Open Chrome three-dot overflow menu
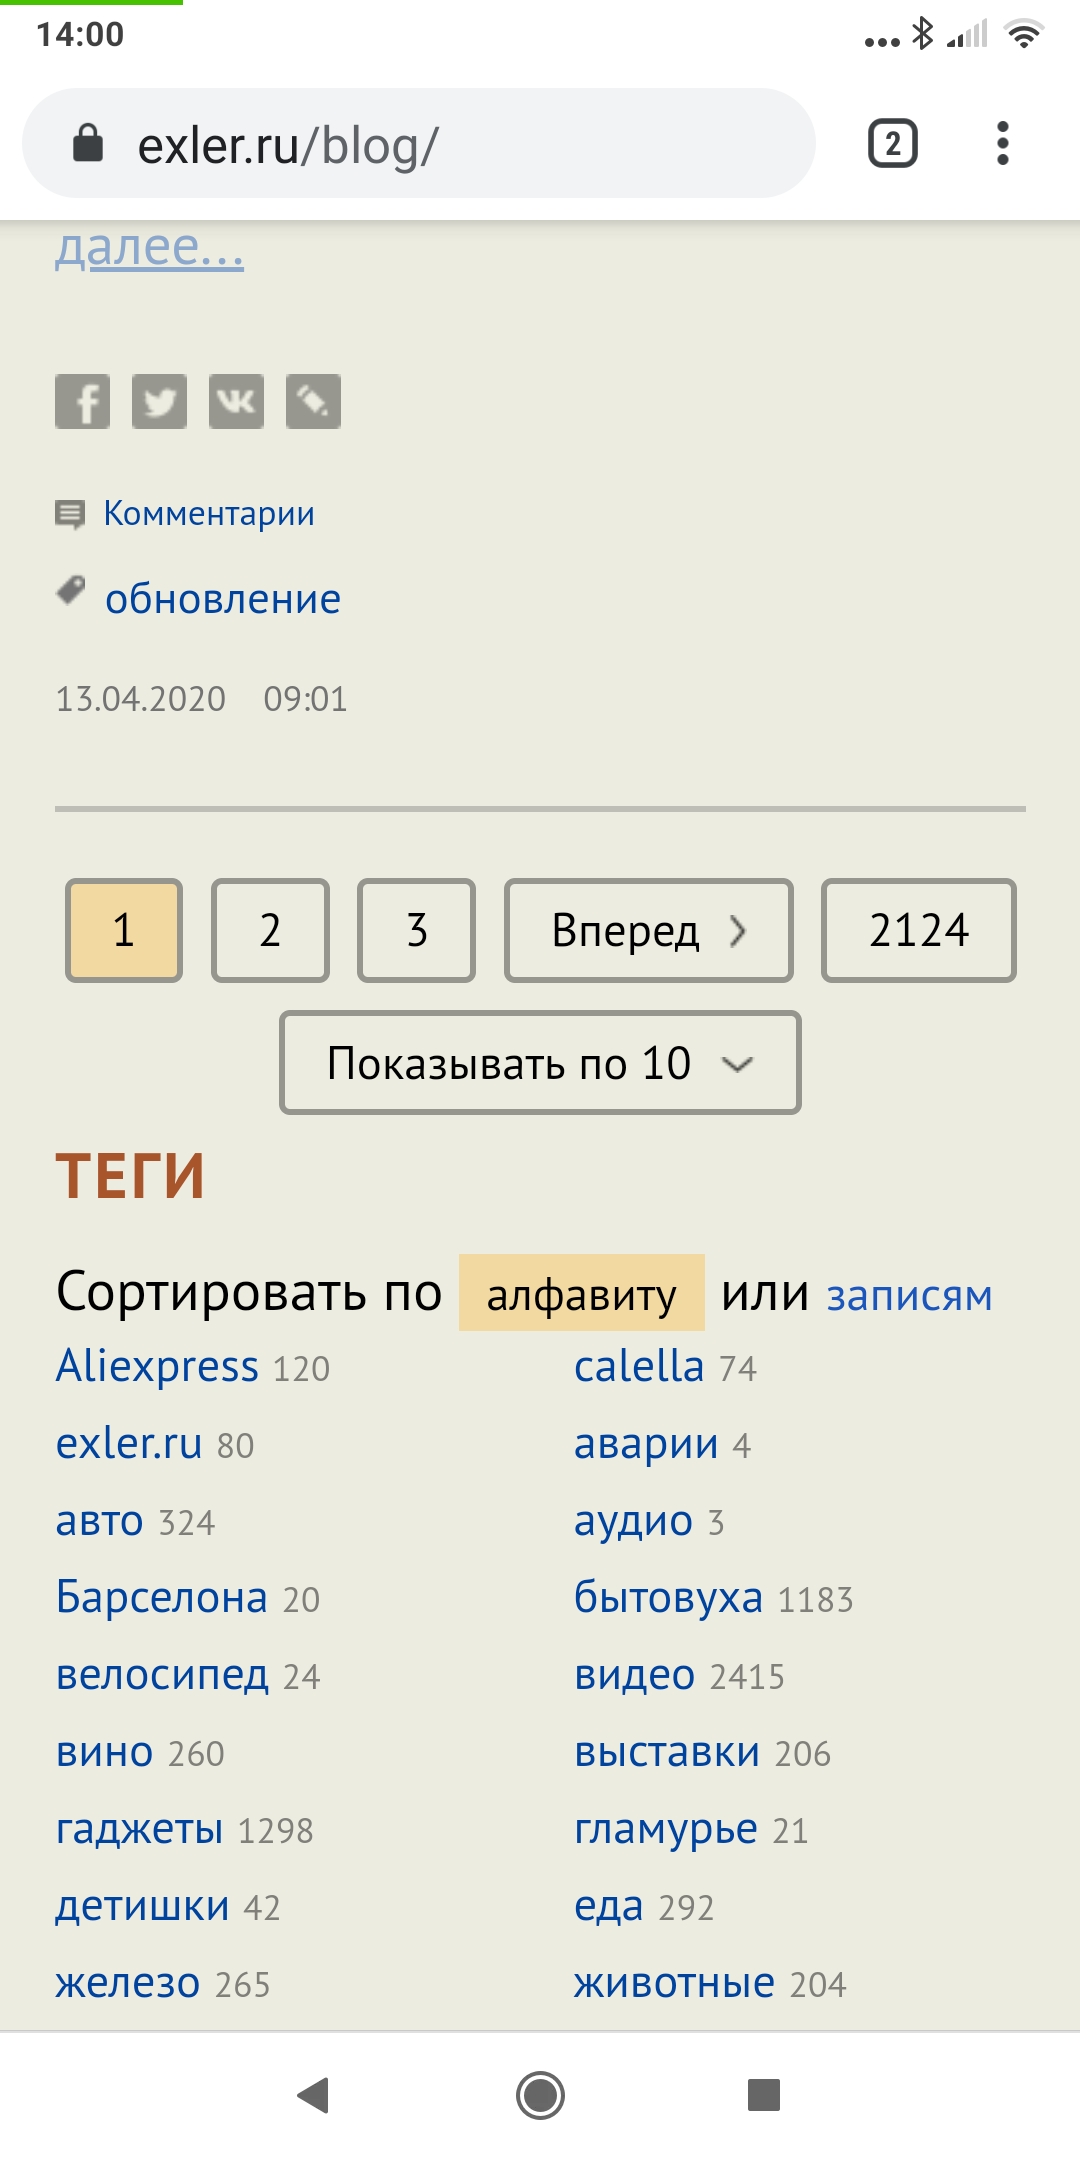This screenshot has height=2160, width=1080. (1002, 144)
